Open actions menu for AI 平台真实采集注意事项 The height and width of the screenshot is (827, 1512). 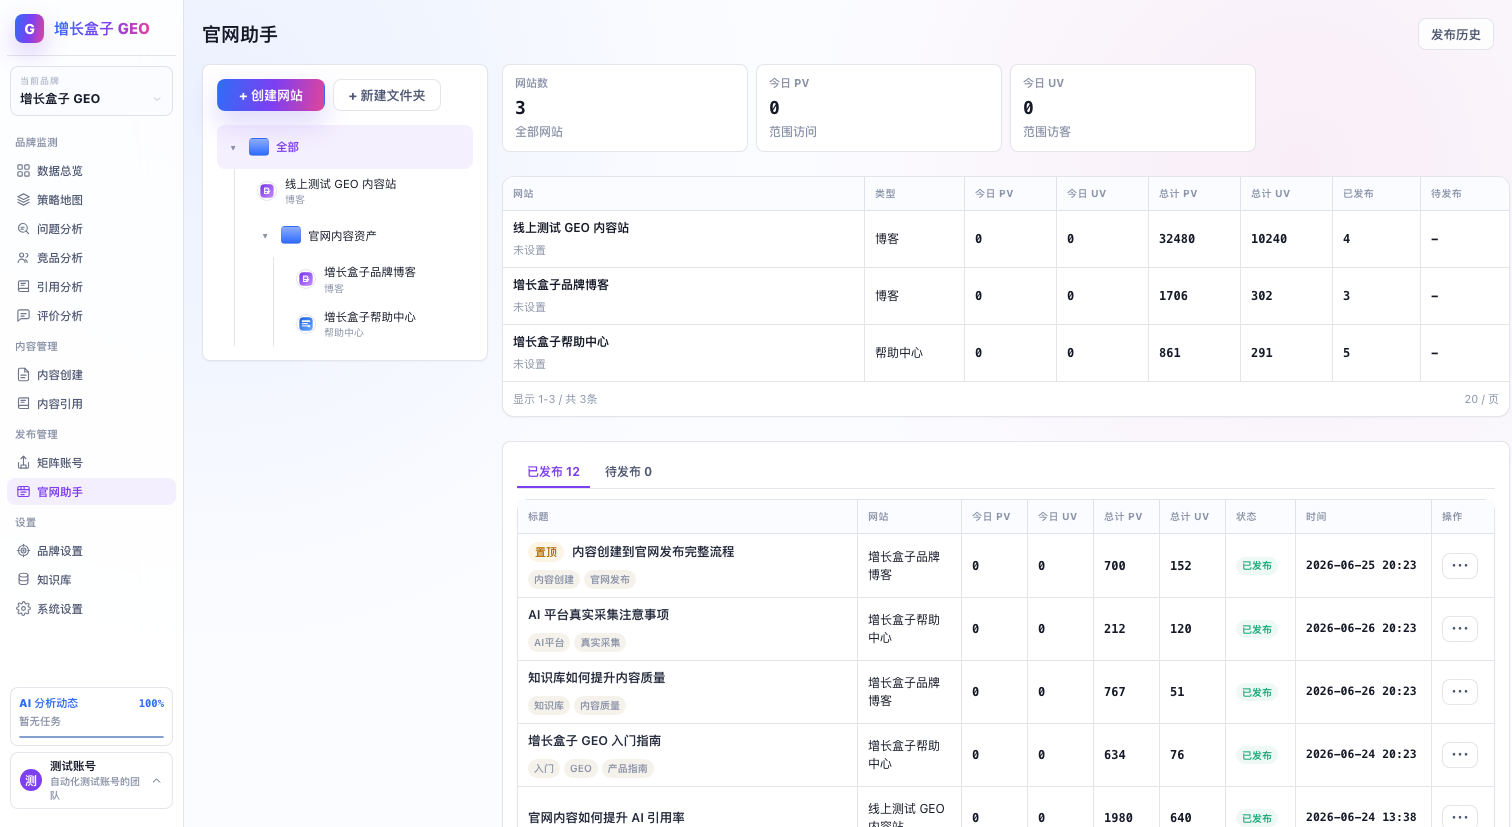click(x=1460, y=629)
